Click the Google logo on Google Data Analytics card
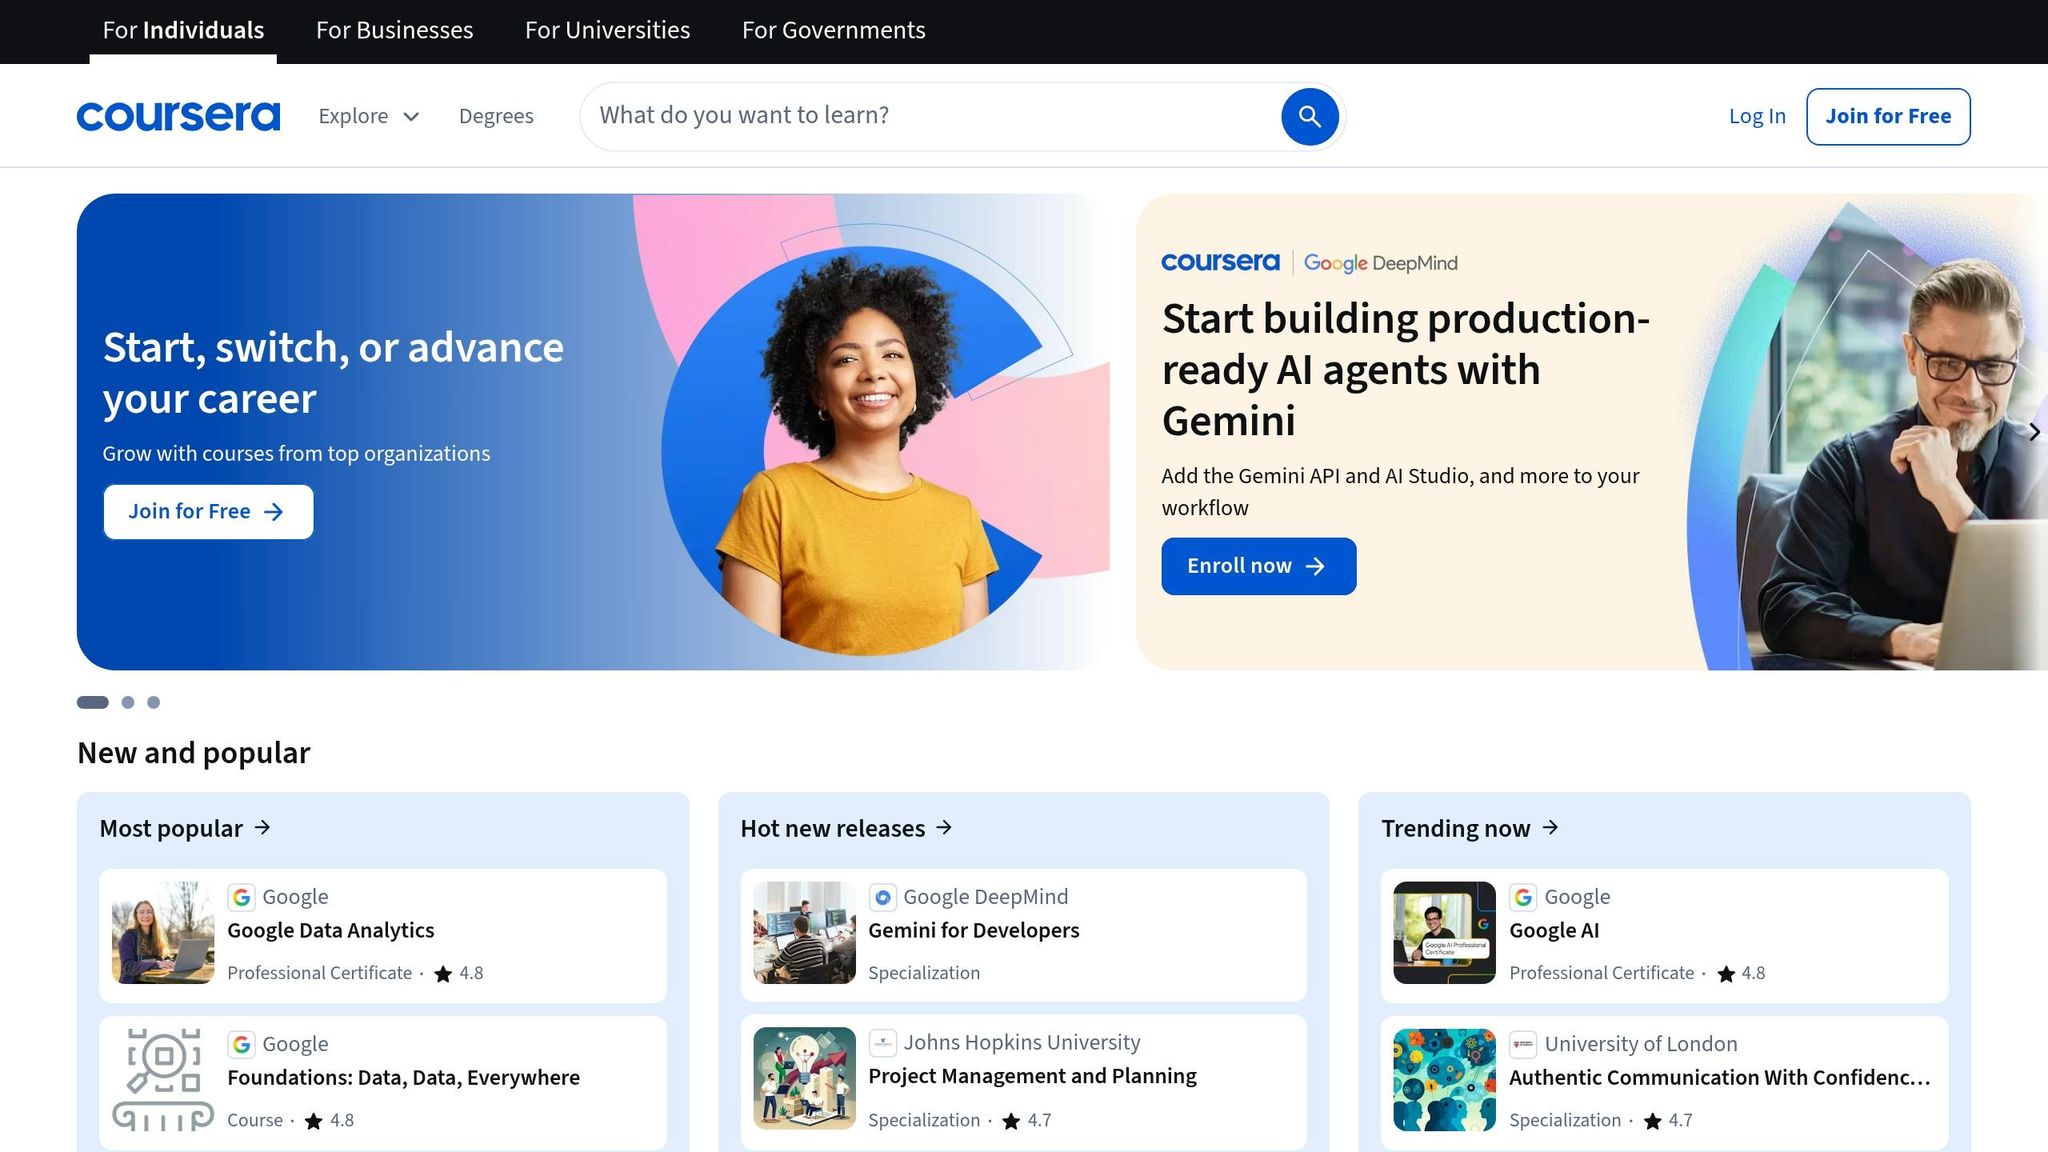The width and height of the screenshot is (2048, 1152). point(241,897)
